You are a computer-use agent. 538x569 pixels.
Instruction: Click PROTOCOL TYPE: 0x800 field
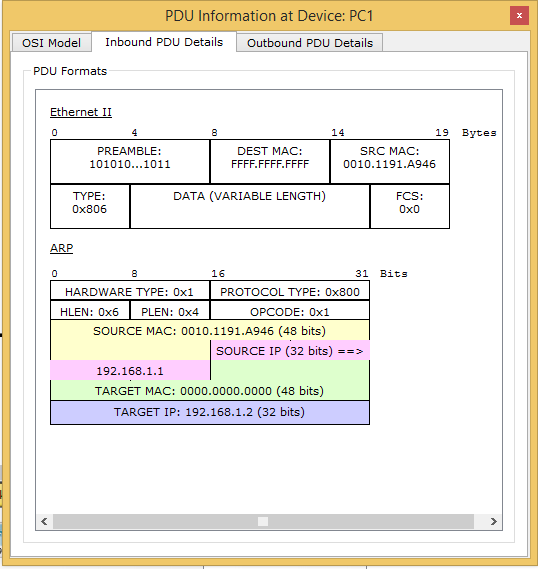click(289, 291)
